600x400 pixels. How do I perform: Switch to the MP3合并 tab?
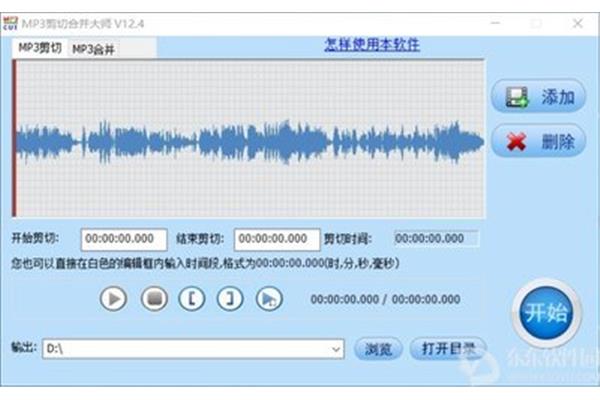point(93,49)
